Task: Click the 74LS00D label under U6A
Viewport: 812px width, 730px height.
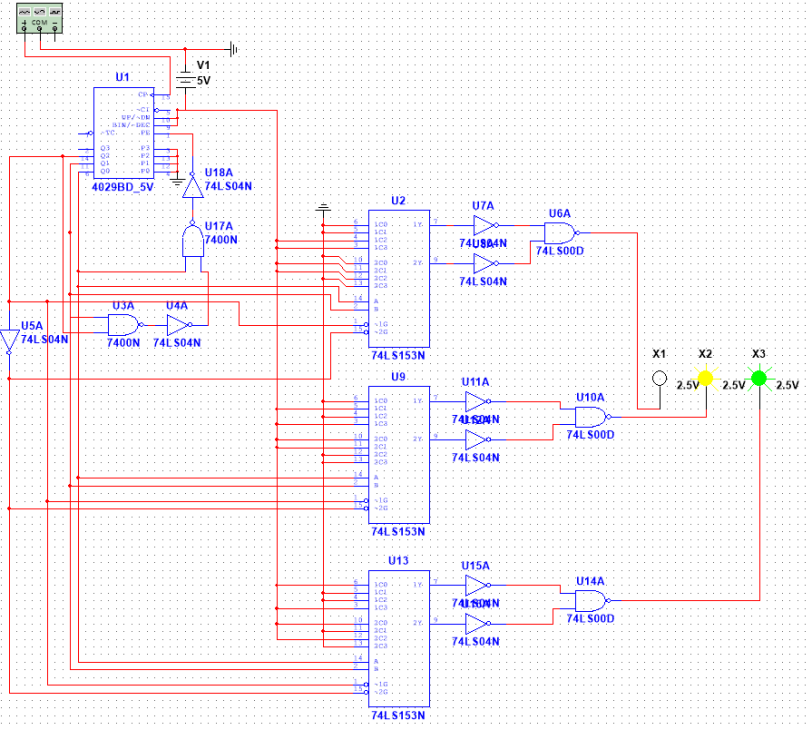Action: click(x=560, y=251)
